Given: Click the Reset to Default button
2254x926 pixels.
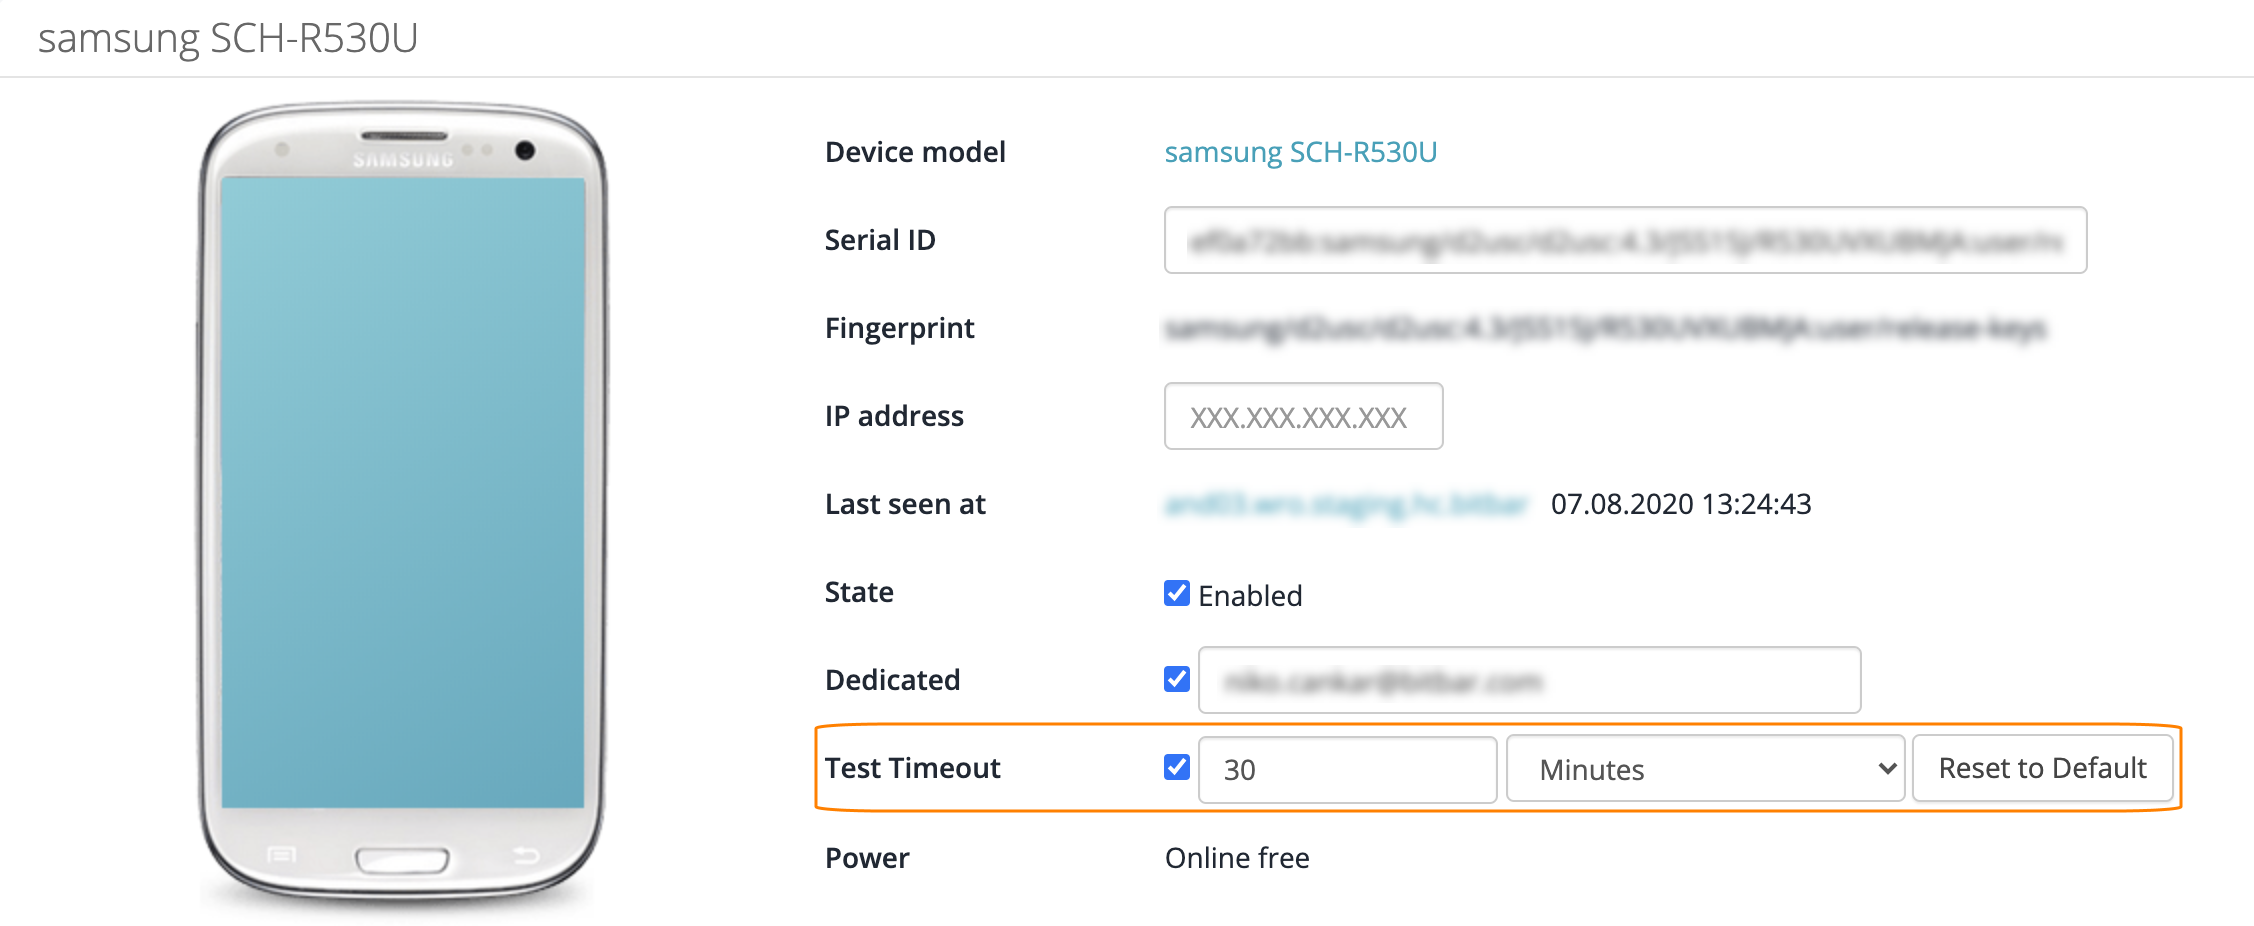Looking at the screenshot, I should [x=2042, y=768].
